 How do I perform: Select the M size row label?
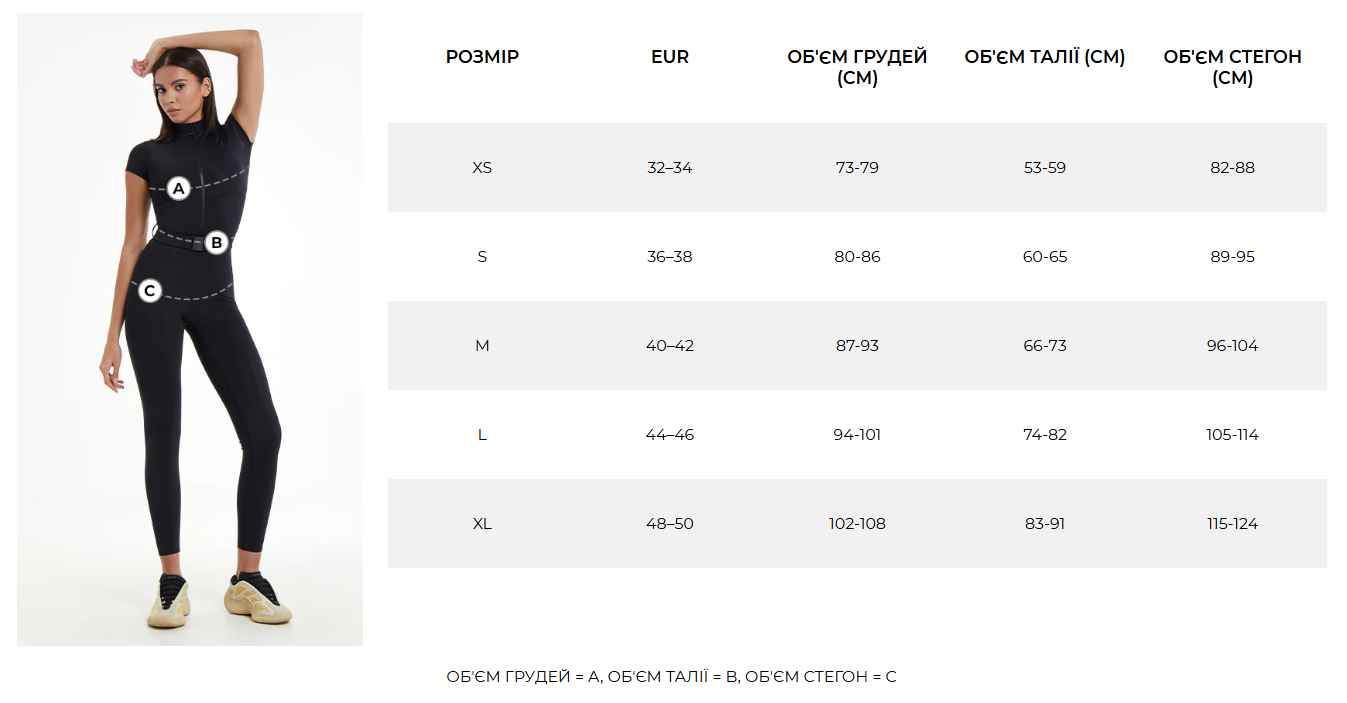pos(482,346)
